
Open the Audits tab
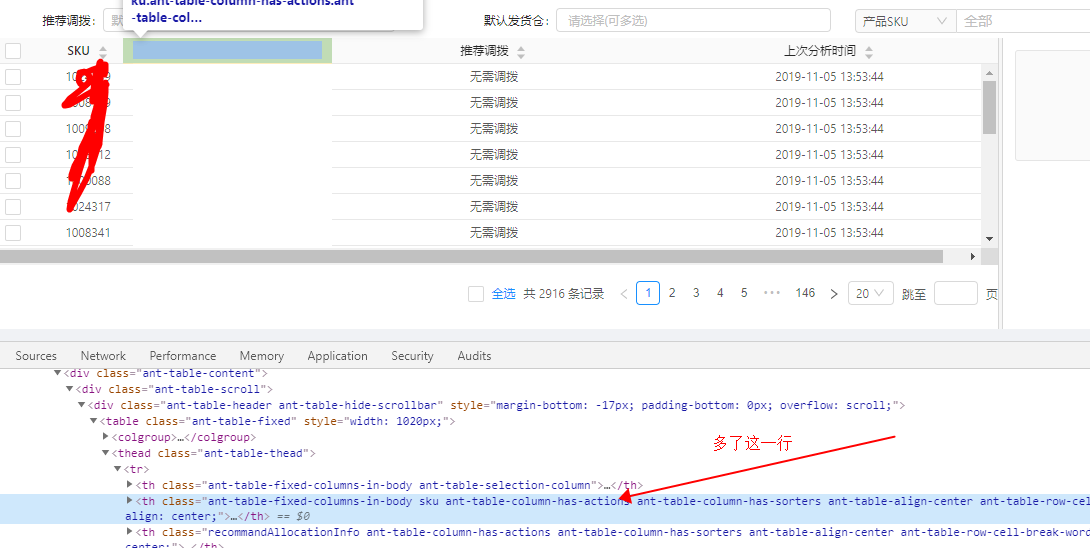(x=474, y=355)
